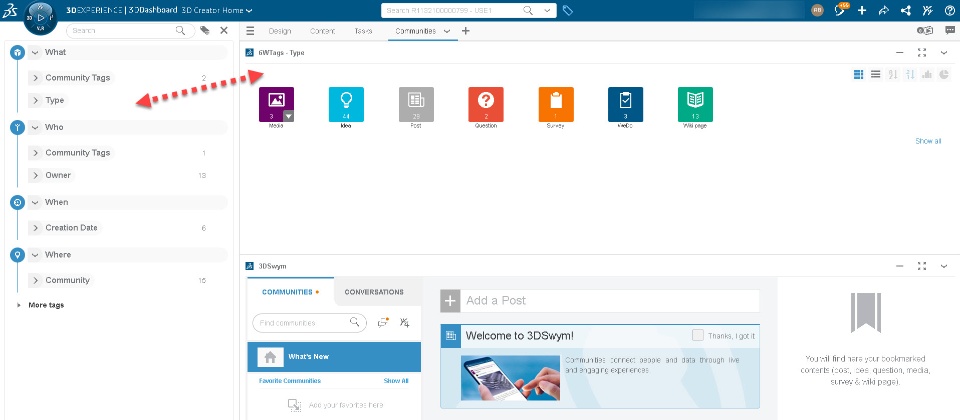Screen dimensions: 960x420
Task: Expand Community Tags under What
Action: click(x=36, y=78)
